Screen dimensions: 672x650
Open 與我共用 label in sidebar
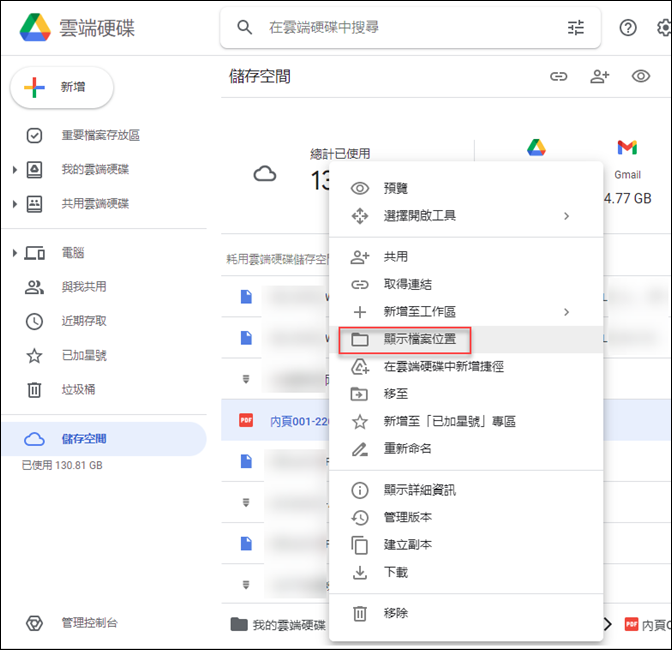pyautogui.click(x=84, y=287)
